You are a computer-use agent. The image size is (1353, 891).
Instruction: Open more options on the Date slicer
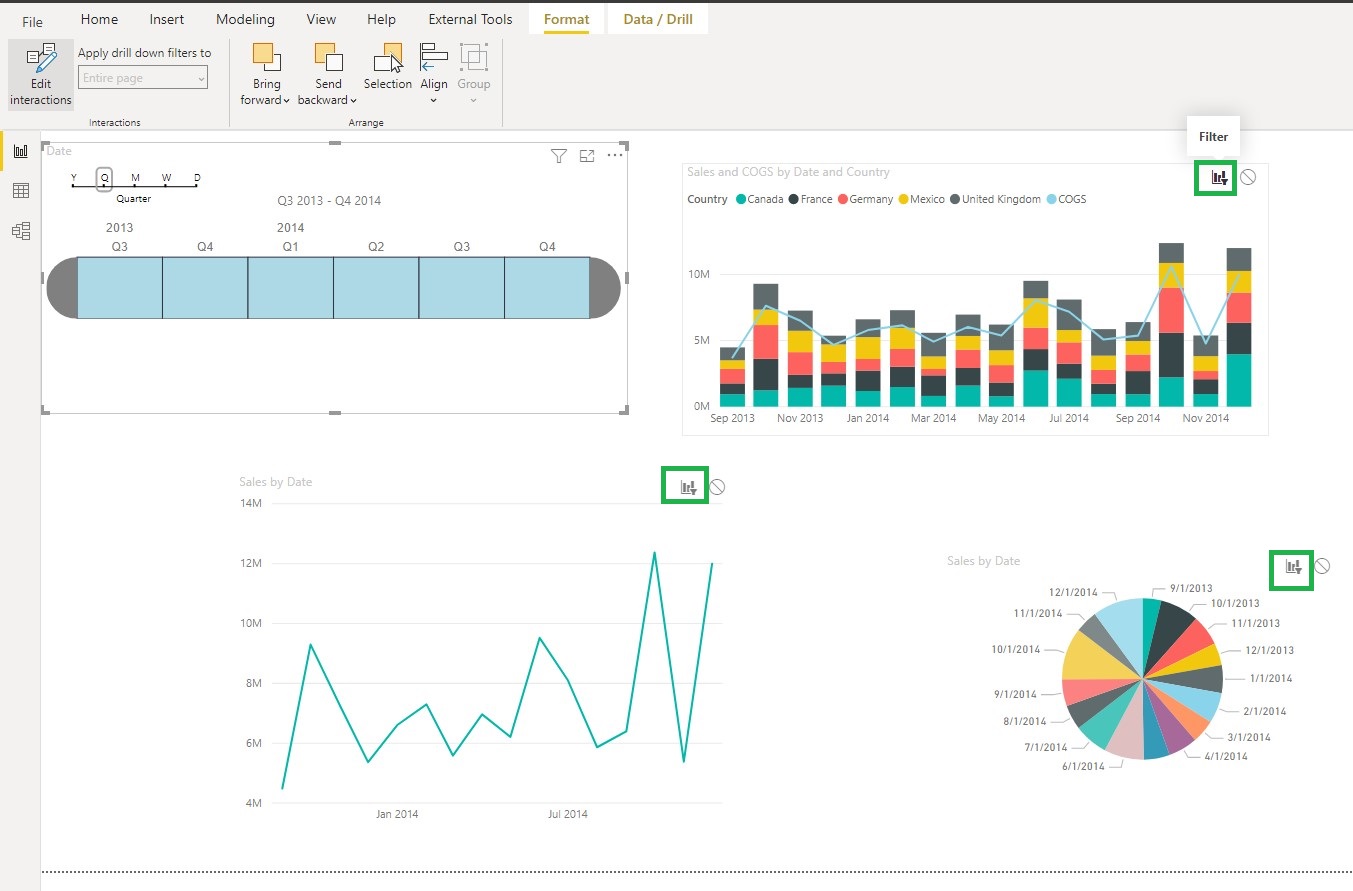tap(615, 155)
